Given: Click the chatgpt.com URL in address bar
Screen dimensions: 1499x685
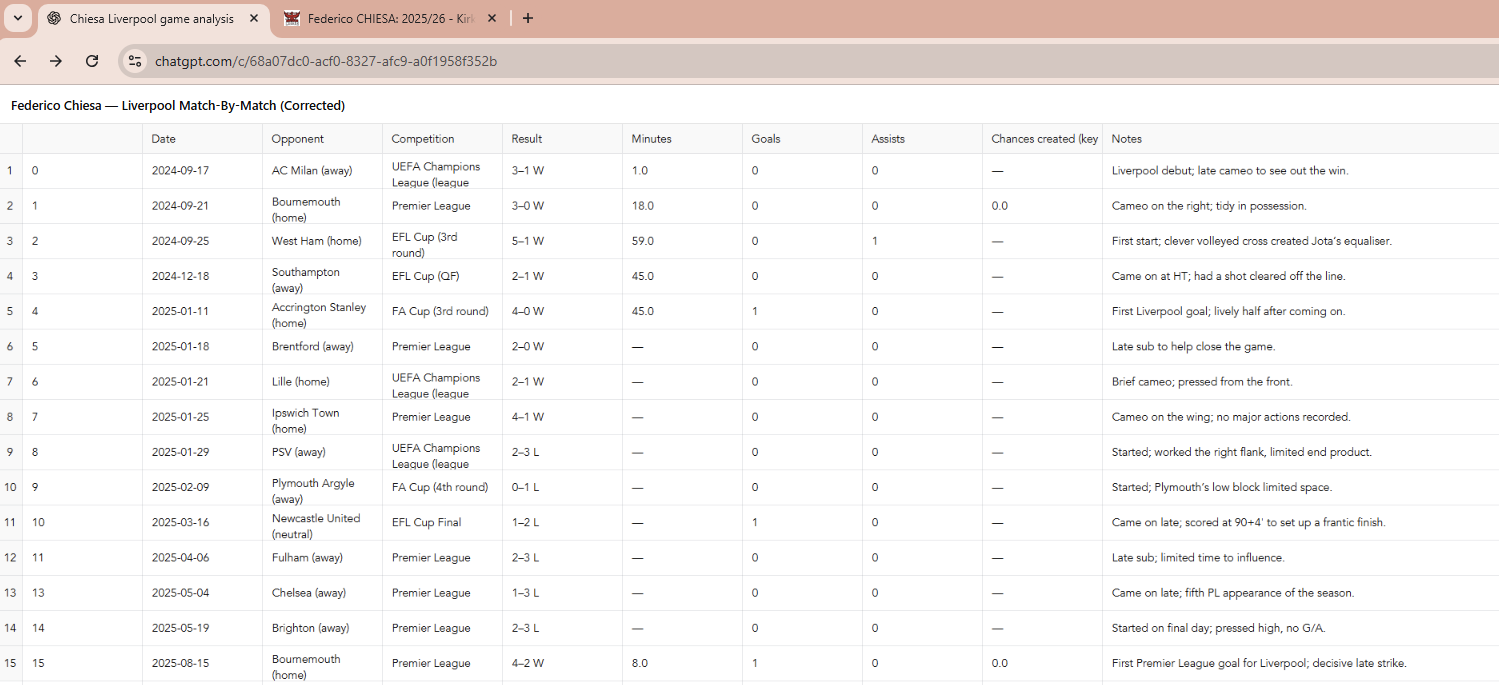Looking at the screenshot, I should (326, 61).
